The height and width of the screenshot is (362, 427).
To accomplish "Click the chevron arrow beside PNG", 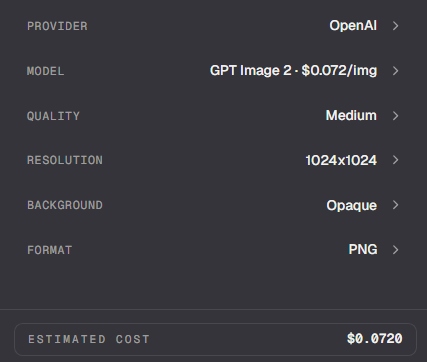I will pos(395,250).
